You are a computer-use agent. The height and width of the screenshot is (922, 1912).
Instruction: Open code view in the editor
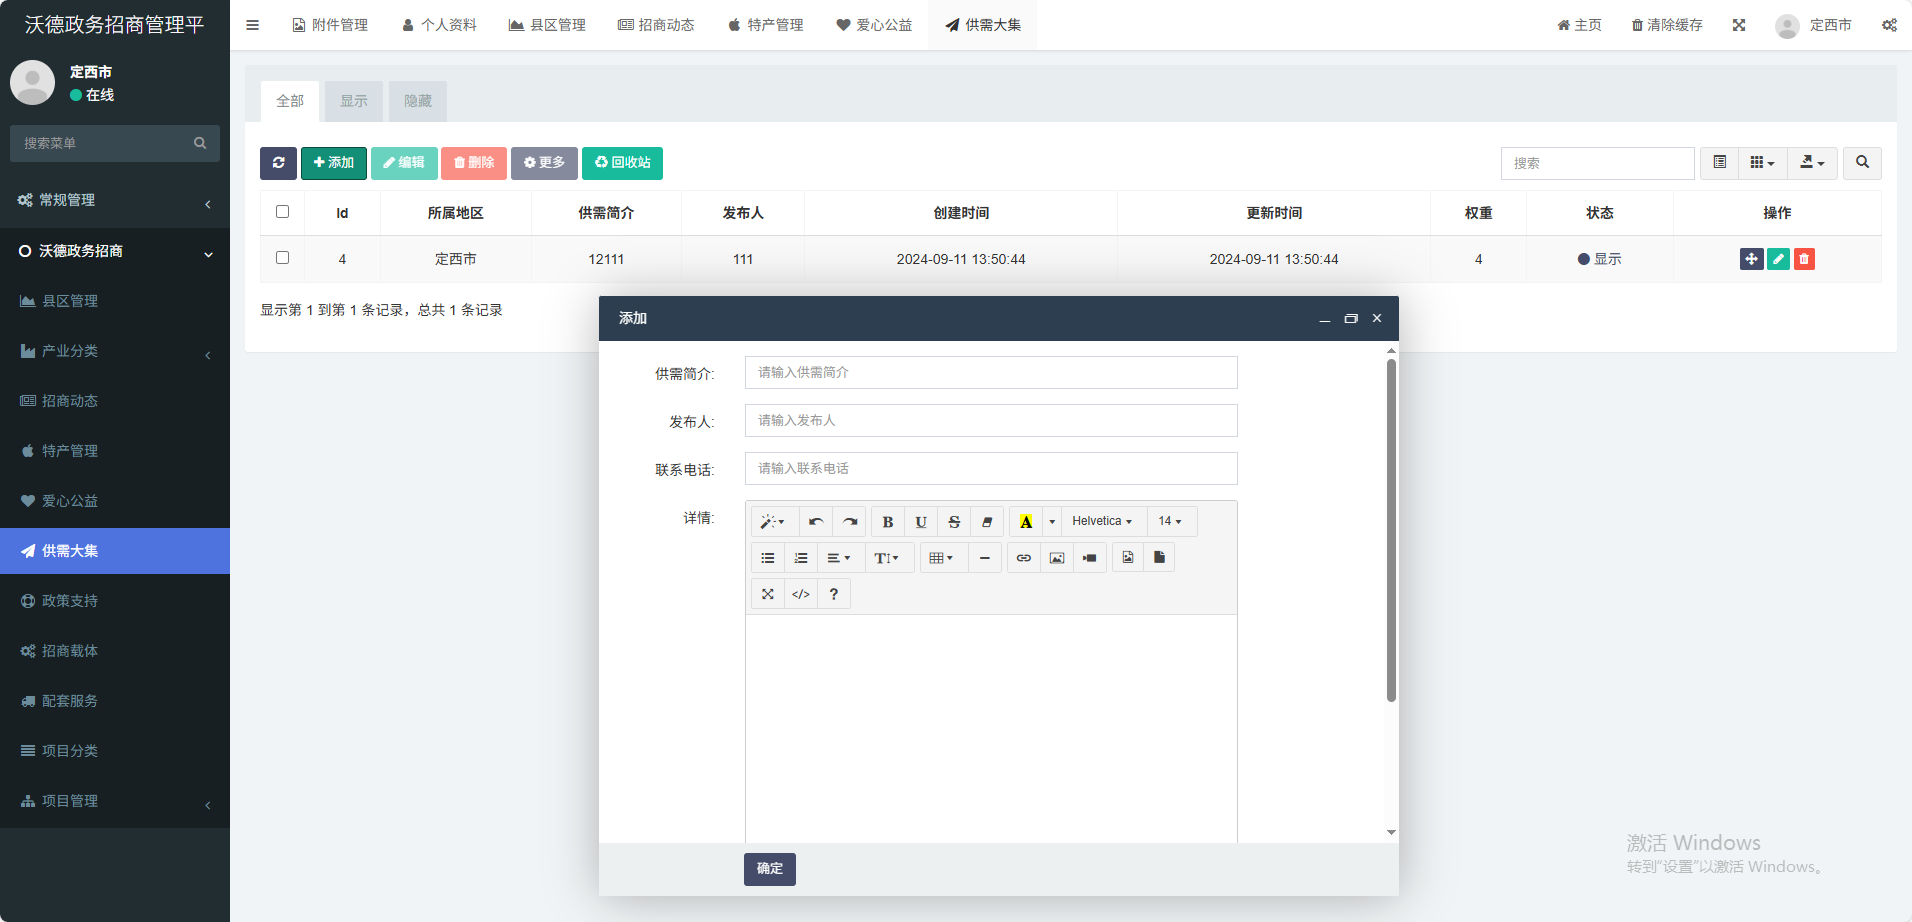tap(801, 594)
